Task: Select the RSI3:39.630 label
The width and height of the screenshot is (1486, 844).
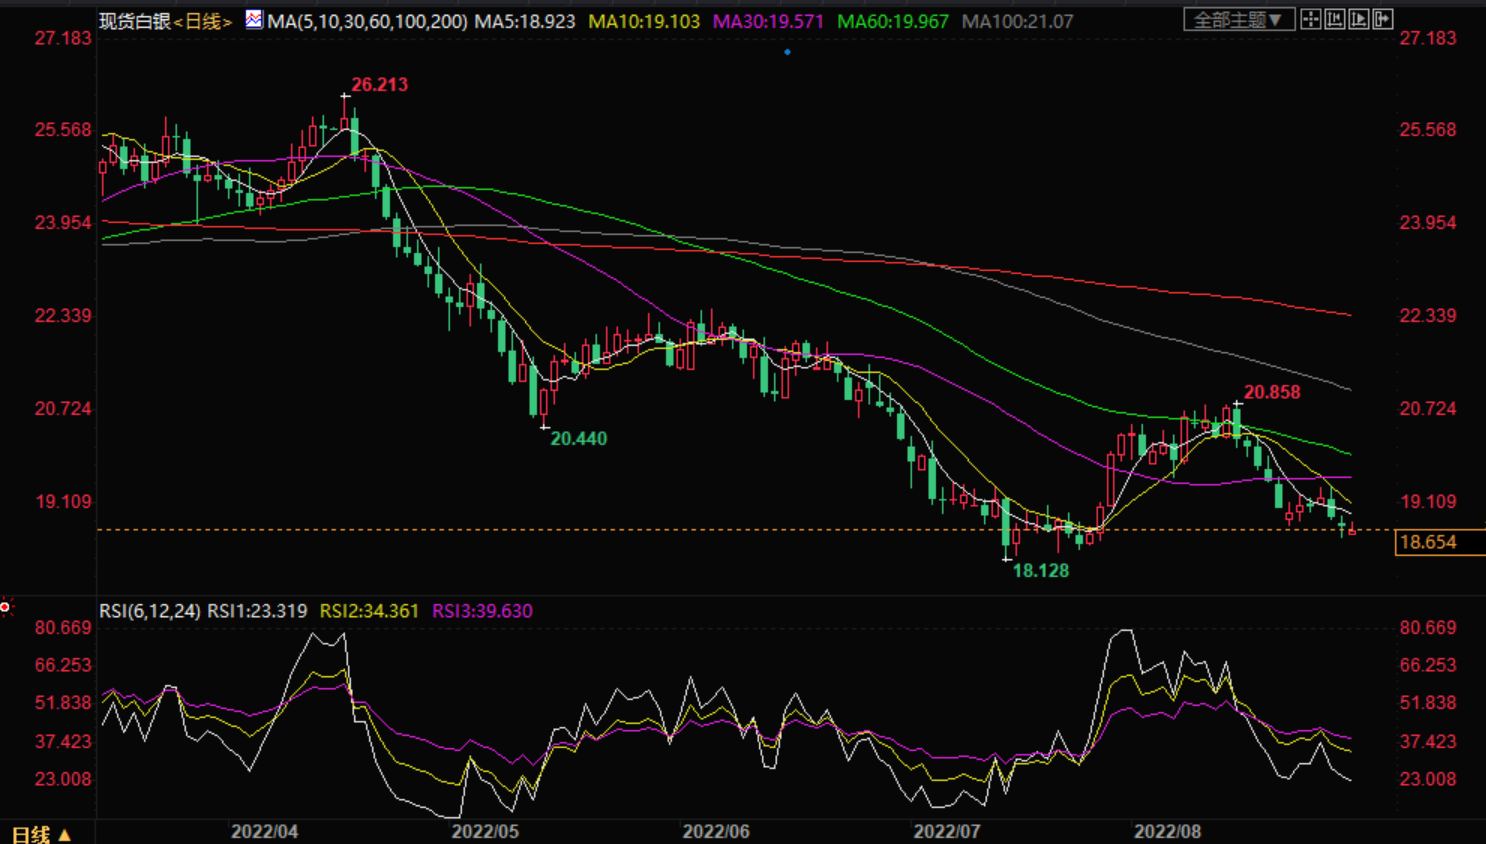Action: pos(482,610)
